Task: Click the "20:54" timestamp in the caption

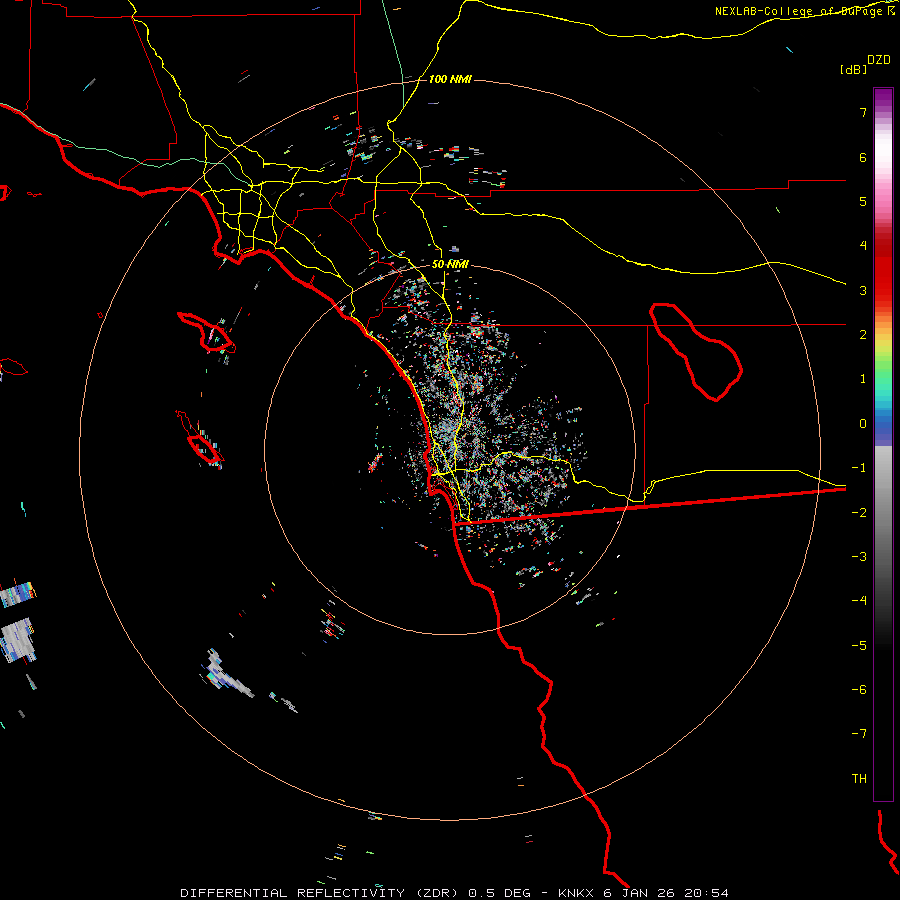Action: click(x=706, y=893)
